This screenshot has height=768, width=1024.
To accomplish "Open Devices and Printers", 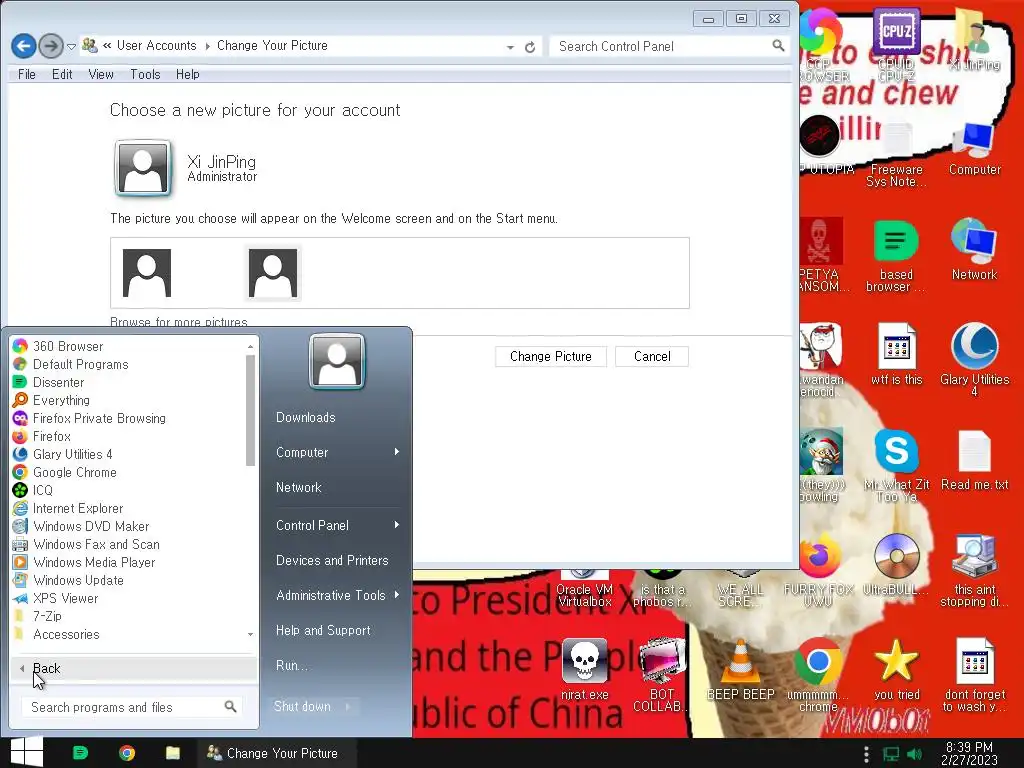I will tap(332, 560).
